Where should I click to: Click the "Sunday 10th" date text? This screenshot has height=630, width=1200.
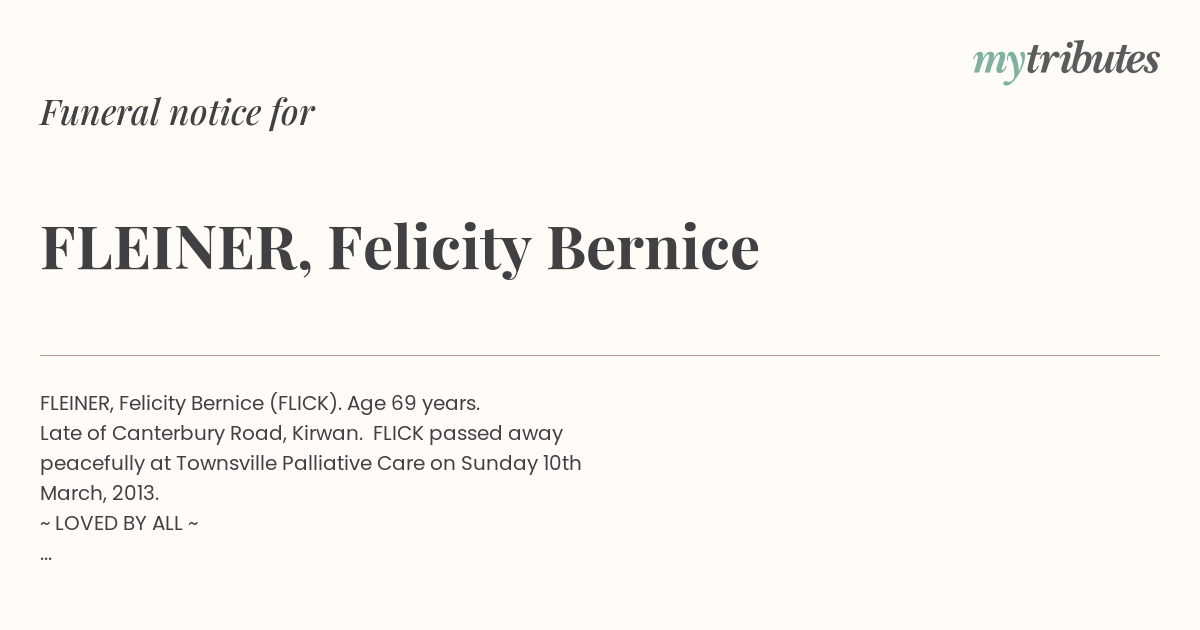521,464
